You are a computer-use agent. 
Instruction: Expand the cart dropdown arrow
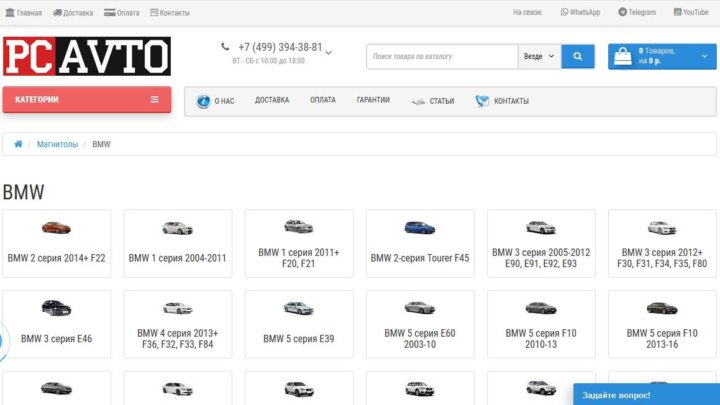(x=704, y=56)
